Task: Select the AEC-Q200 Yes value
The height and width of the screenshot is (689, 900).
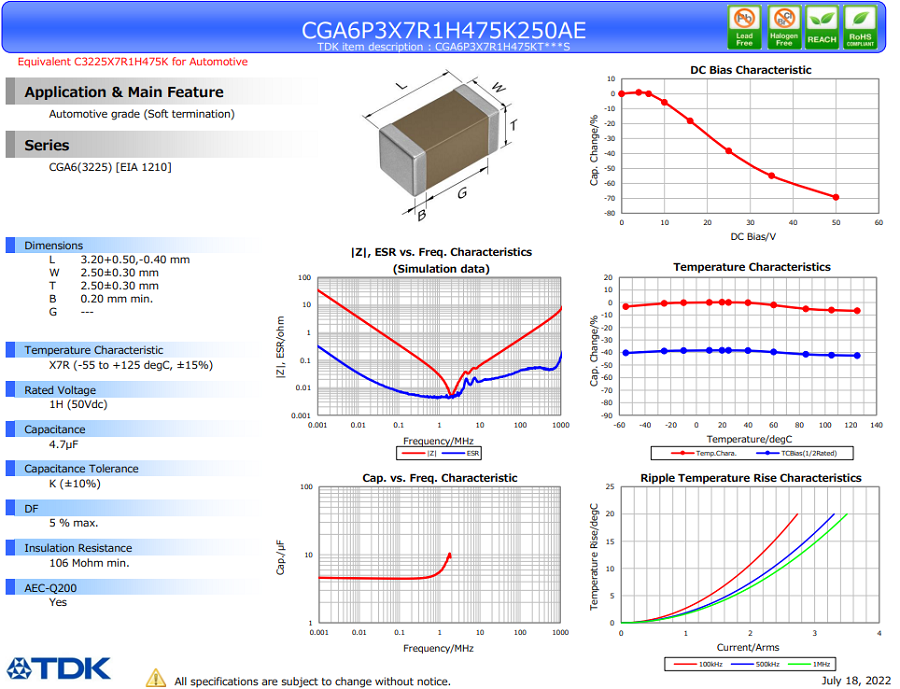Action: click(x=57, y=602)
